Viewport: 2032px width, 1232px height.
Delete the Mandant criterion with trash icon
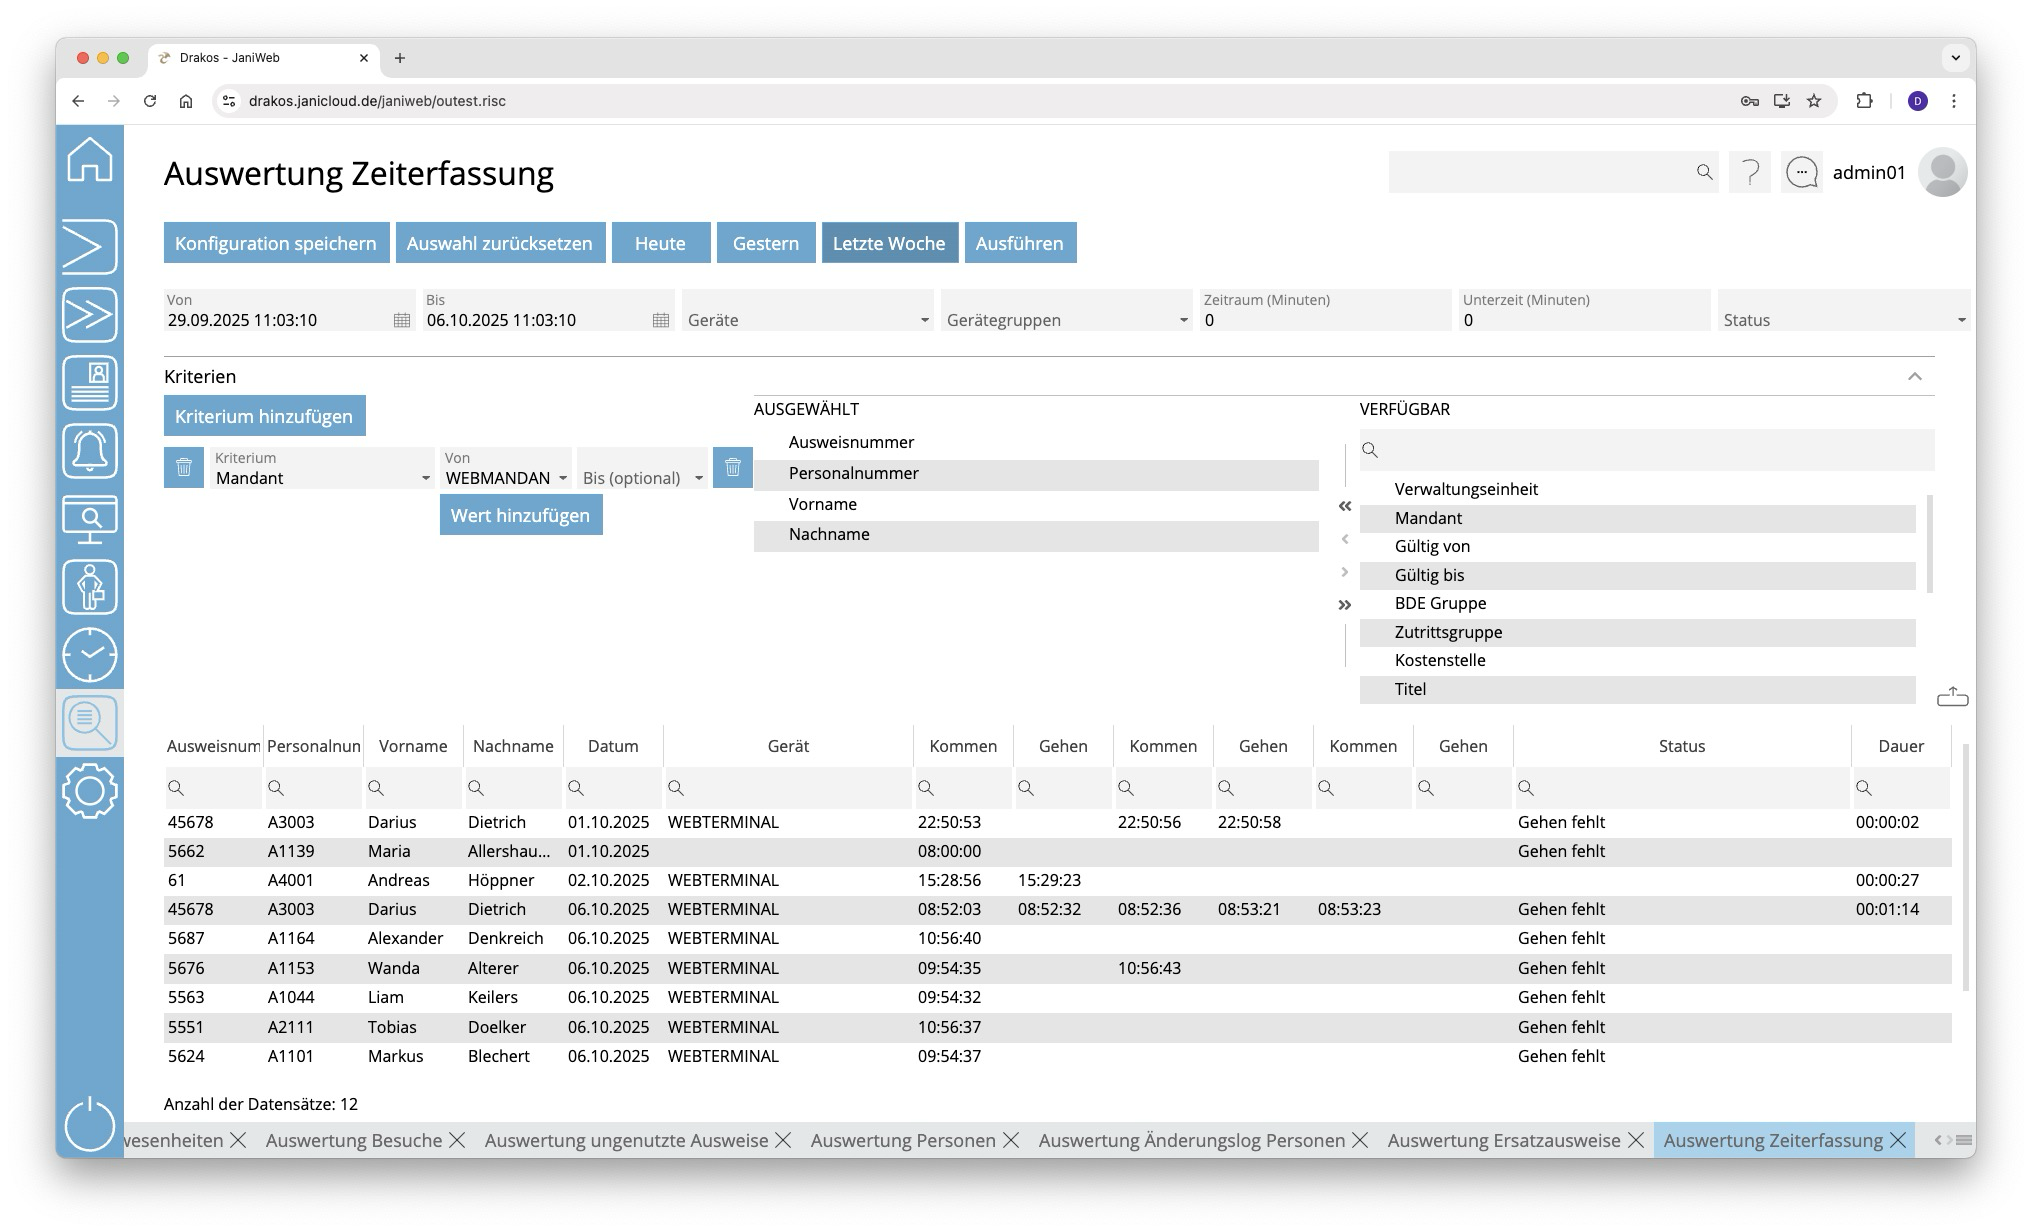[184, 468]
